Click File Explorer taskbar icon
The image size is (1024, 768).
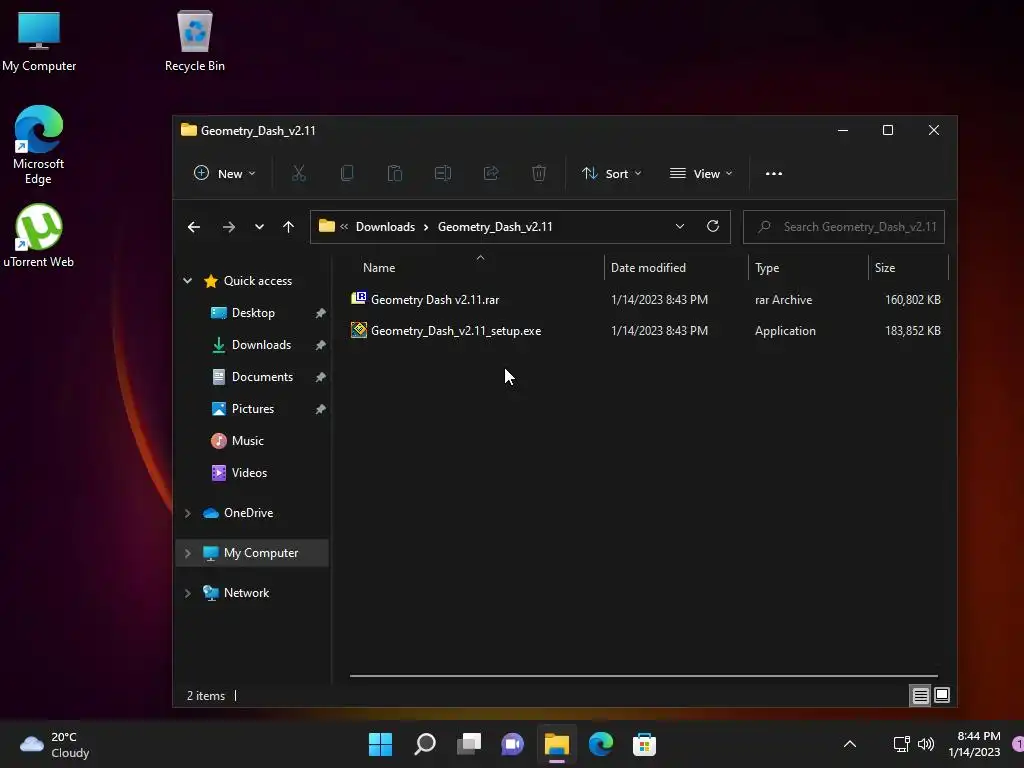(x=557, y=744)
